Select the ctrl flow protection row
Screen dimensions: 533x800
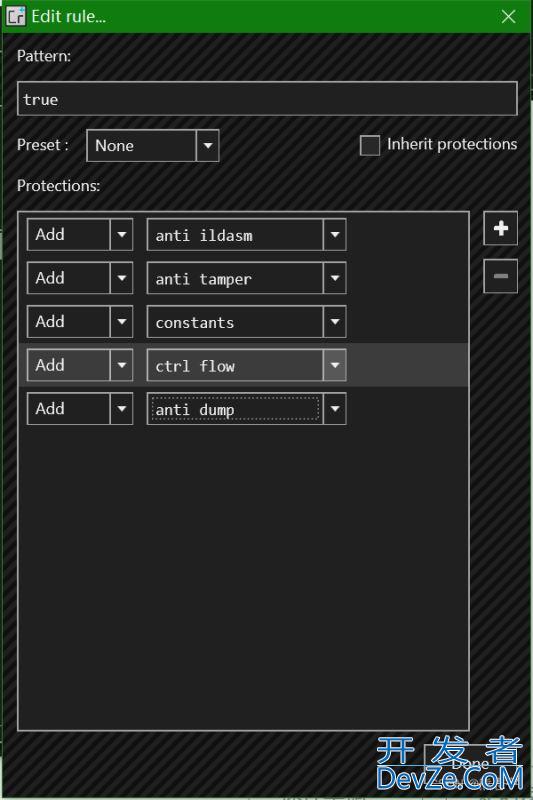(x=244, y=365)
